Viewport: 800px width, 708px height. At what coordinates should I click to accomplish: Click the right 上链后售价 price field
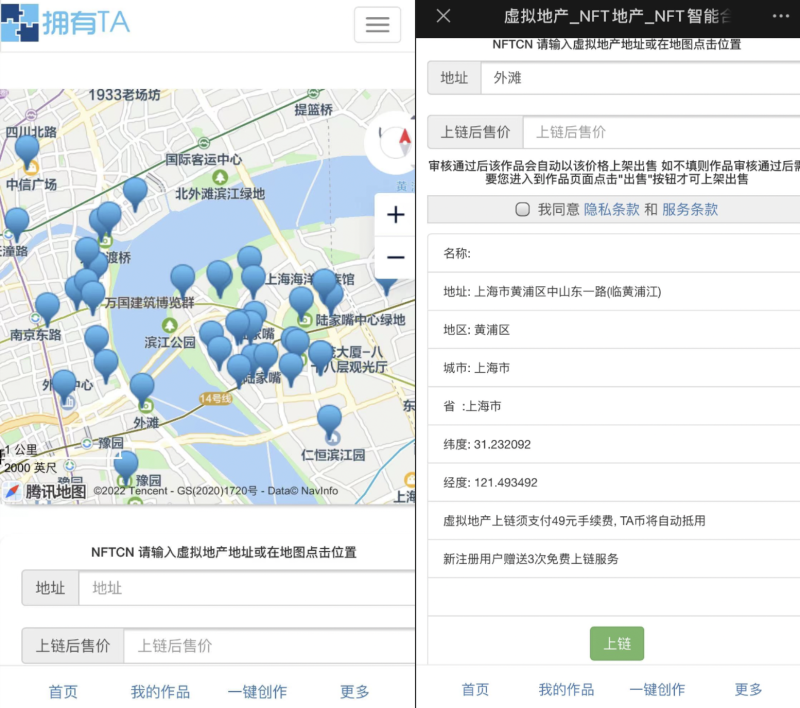click(x=662, y=132)
